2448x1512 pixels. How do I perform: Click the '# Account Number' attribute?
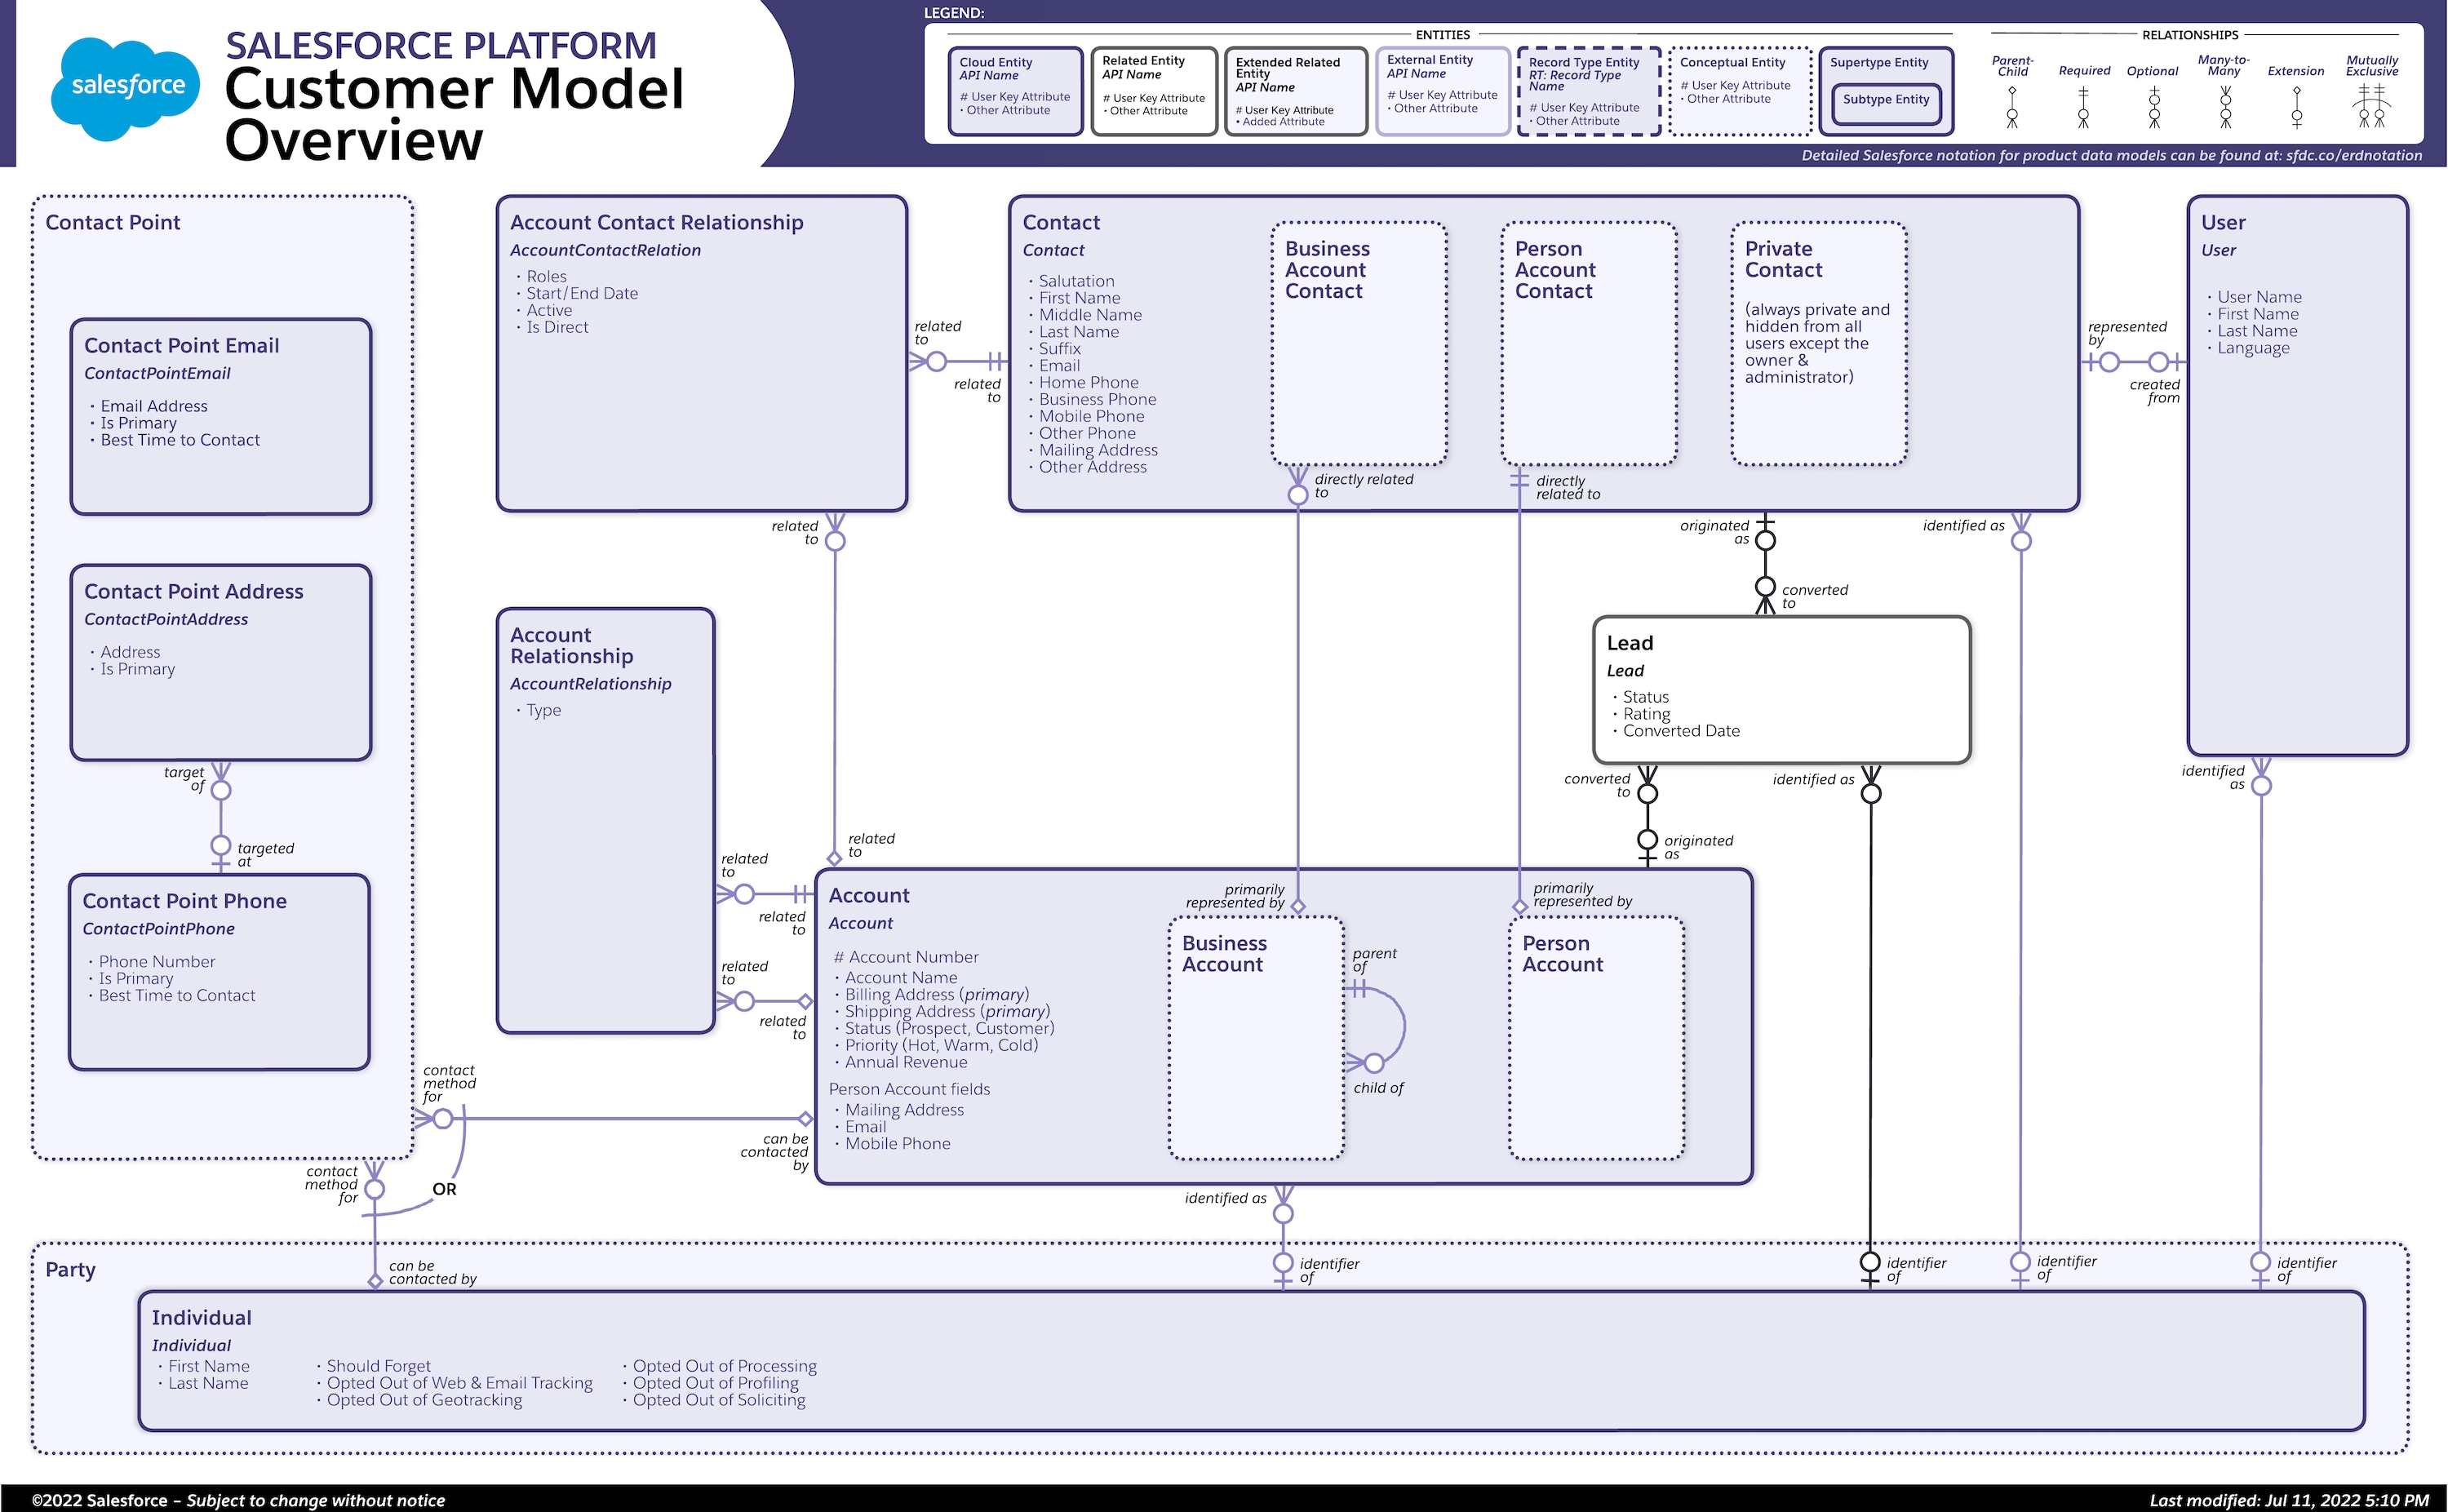(906, 957)
